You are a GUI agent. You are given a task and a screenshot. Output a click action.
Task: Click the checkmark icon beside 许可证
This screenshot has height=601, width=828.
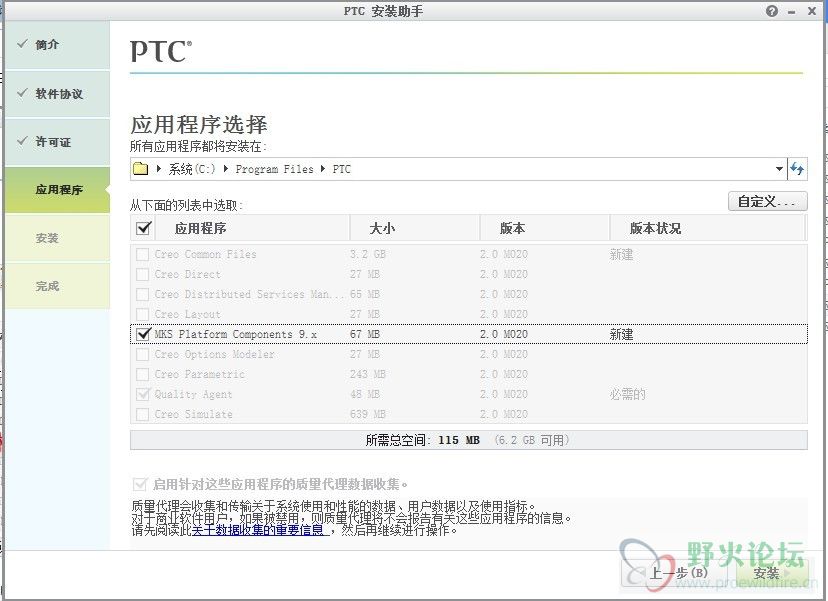[22, 140]
